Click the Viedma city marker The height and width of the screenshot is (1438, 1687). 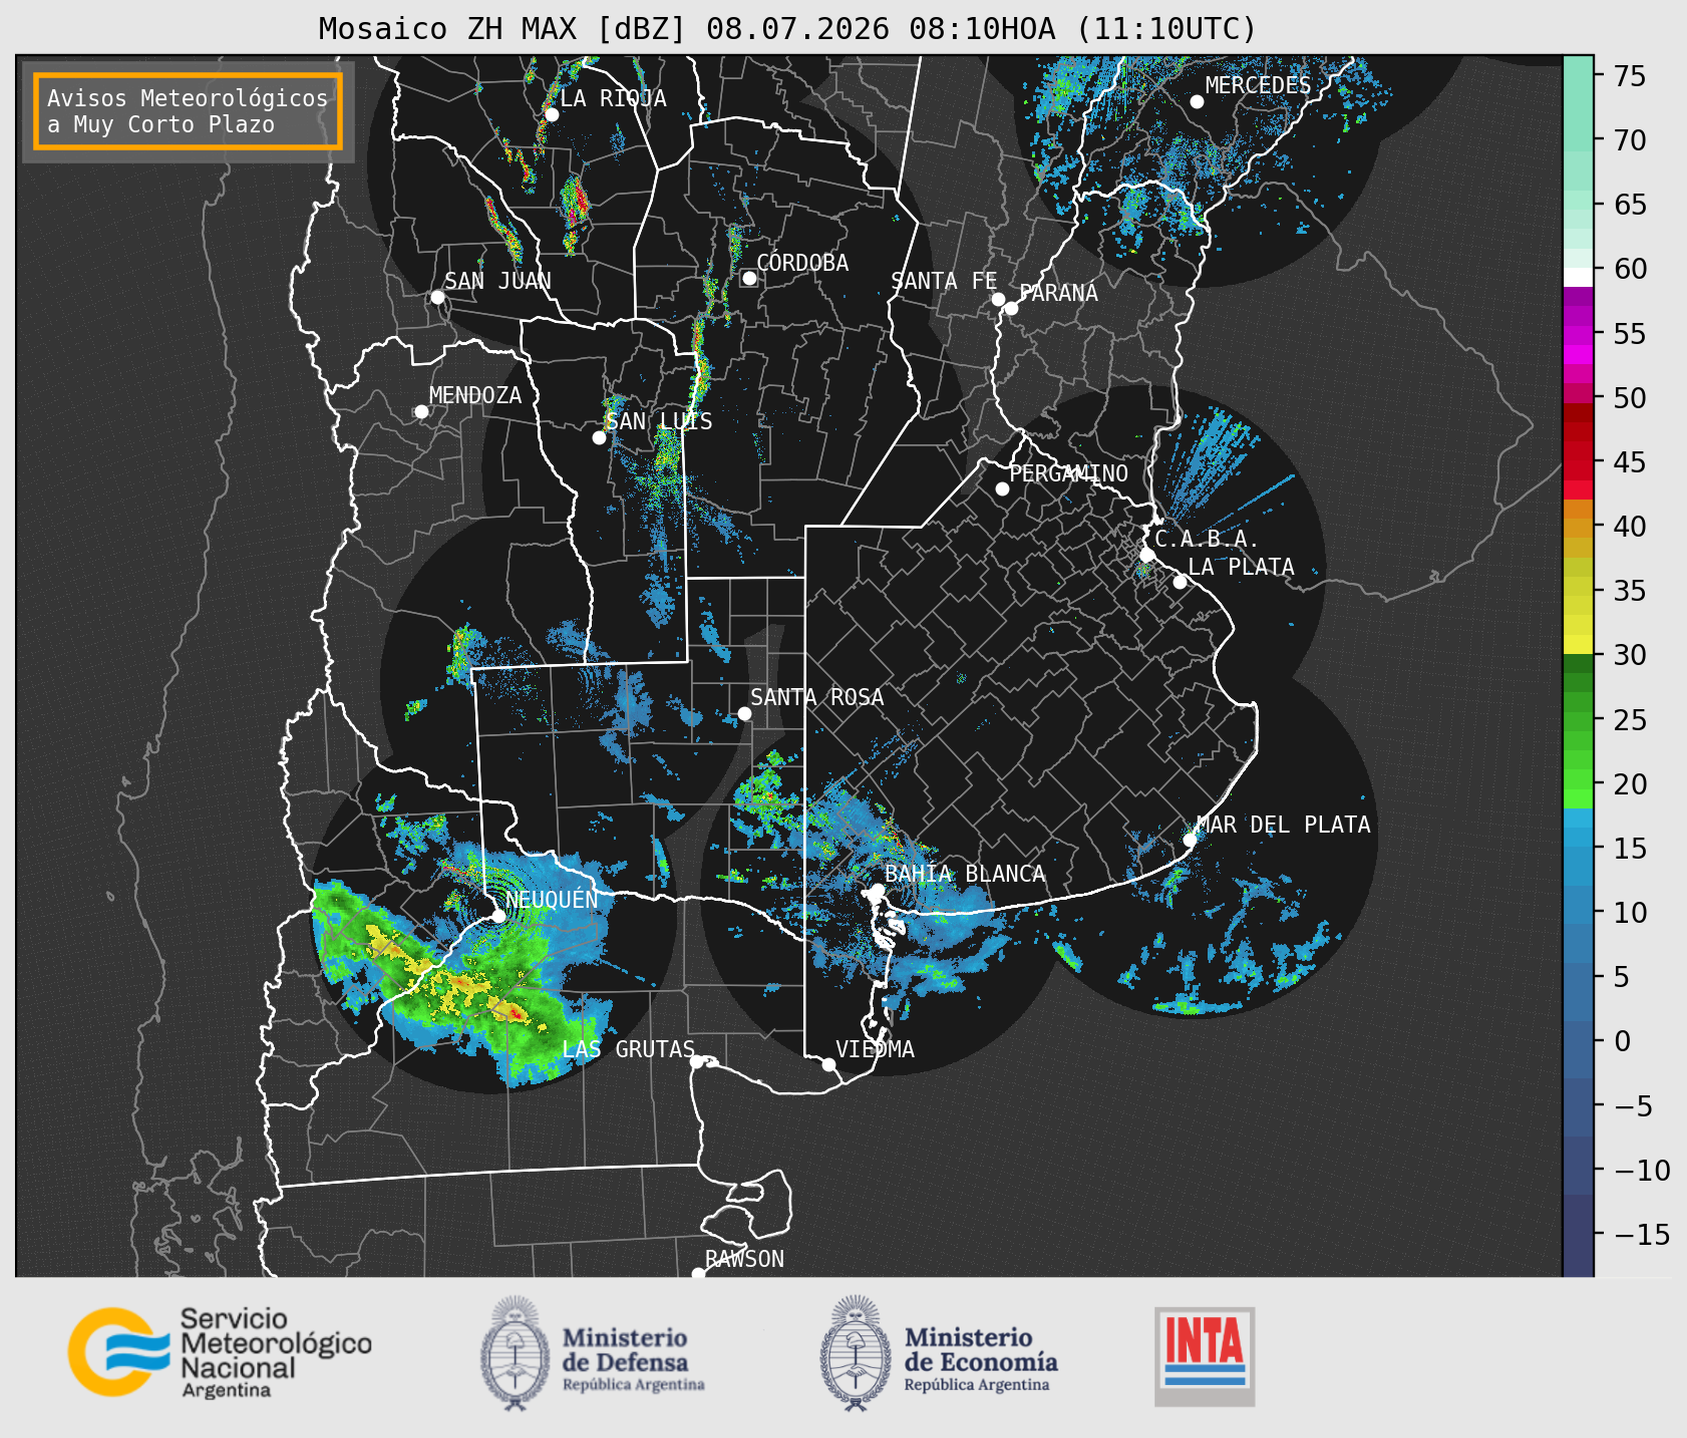[x=829, y=1064]
